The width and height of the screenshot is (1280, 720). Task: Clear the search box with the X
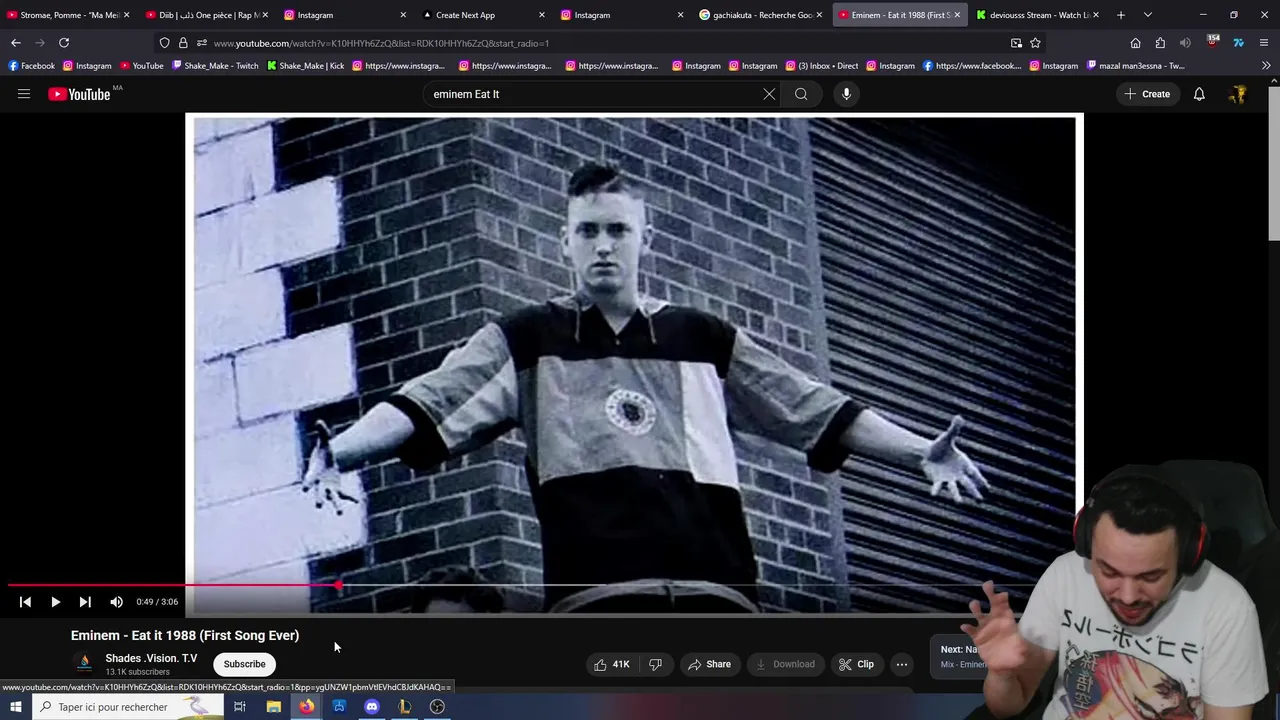click(769, 94)
